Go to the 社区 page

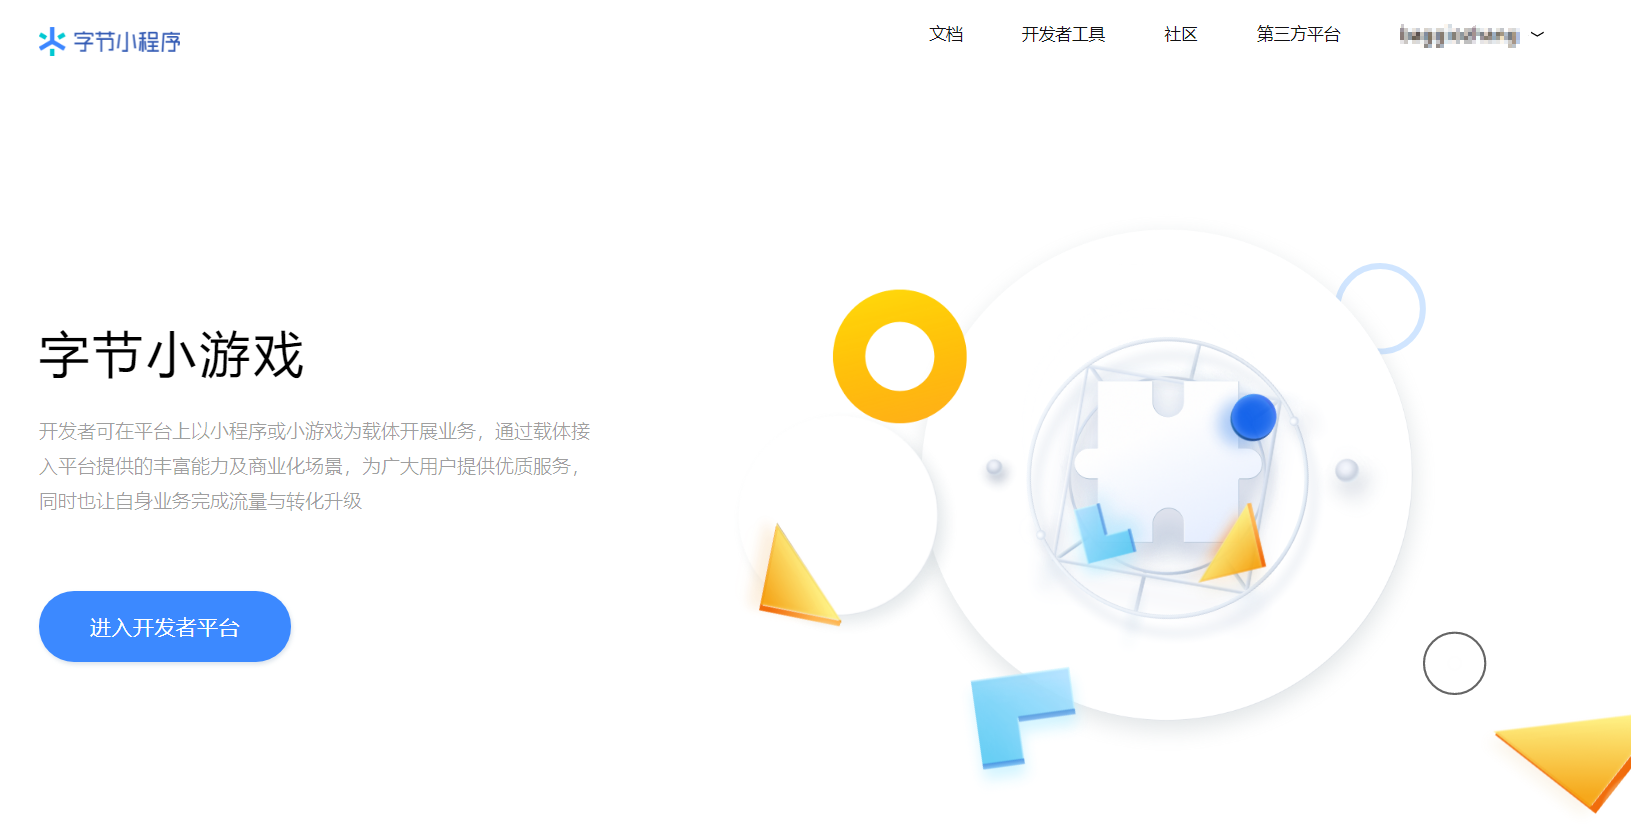1181,34
